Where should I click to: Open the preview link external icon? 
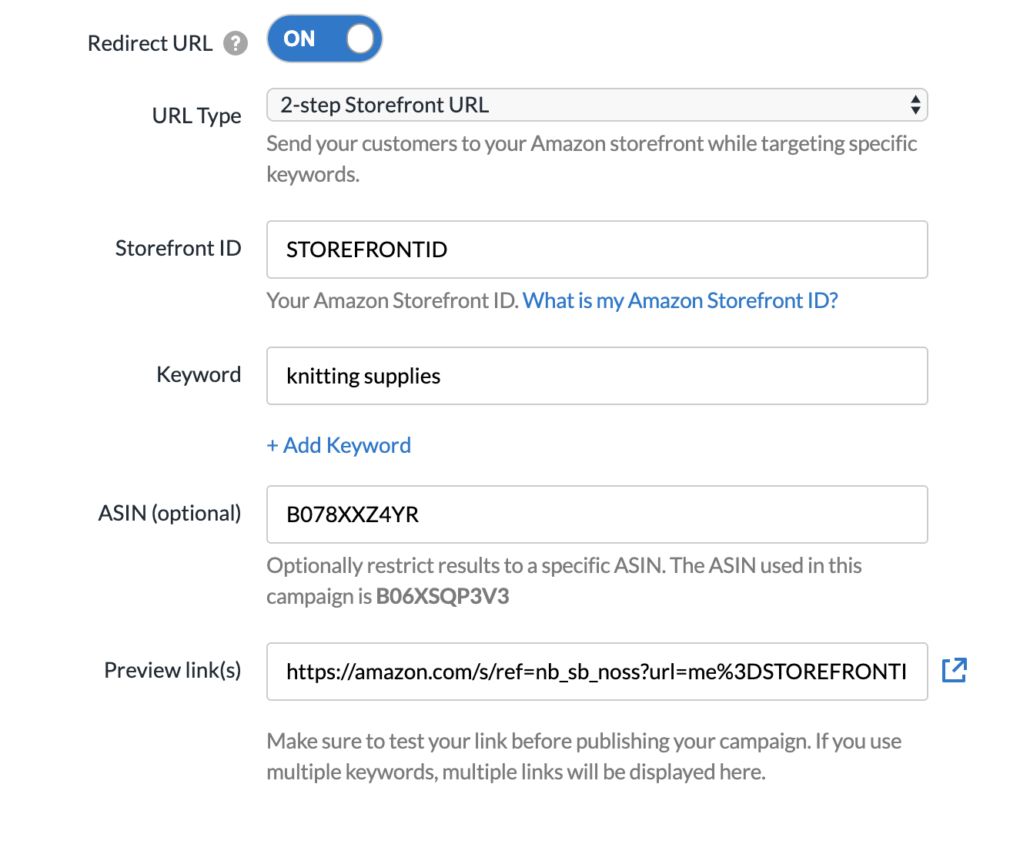[x=954, y=670]
